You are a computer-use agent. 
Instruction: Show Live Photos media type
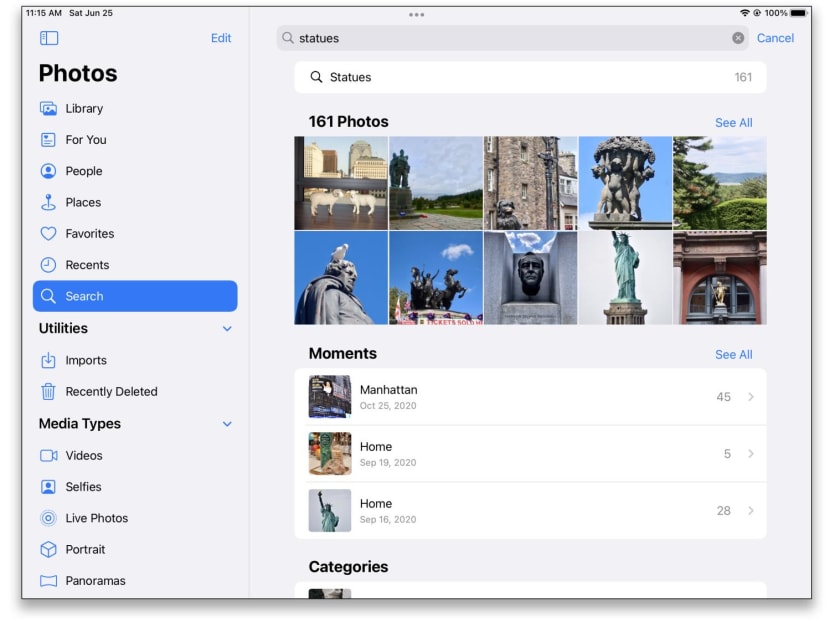click(135, 518)
